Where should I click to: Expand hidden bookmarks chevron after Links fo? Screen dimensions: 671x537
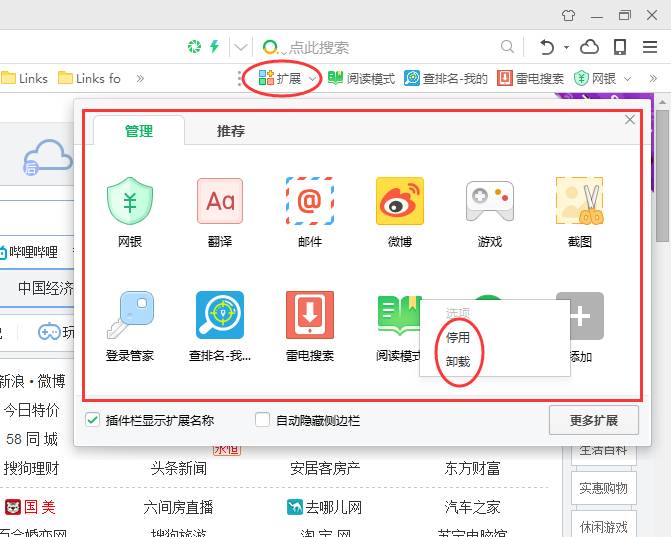point(140,79)
